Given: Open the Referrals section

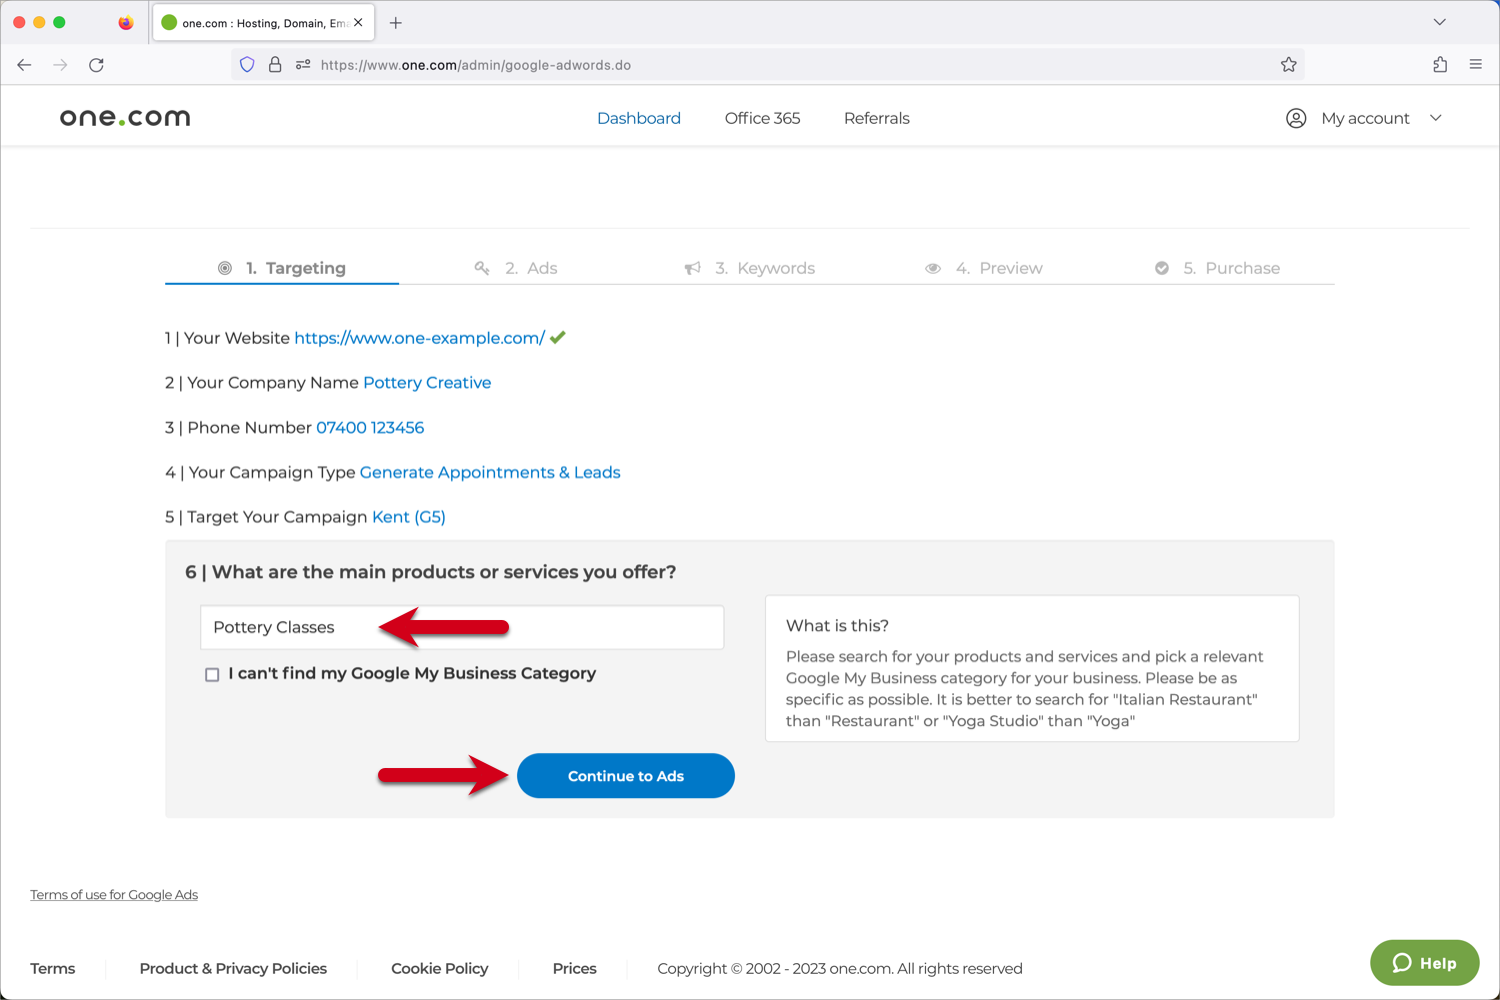Looking at the screenshot, I should coord(876,118).
